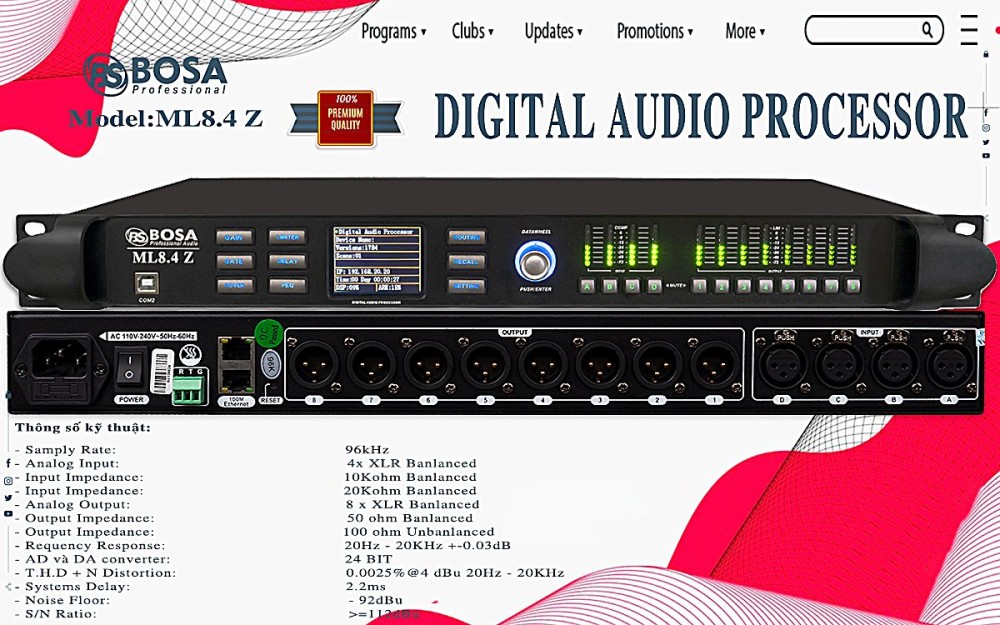Expand the Programs dropdown menu

[393, 31]
